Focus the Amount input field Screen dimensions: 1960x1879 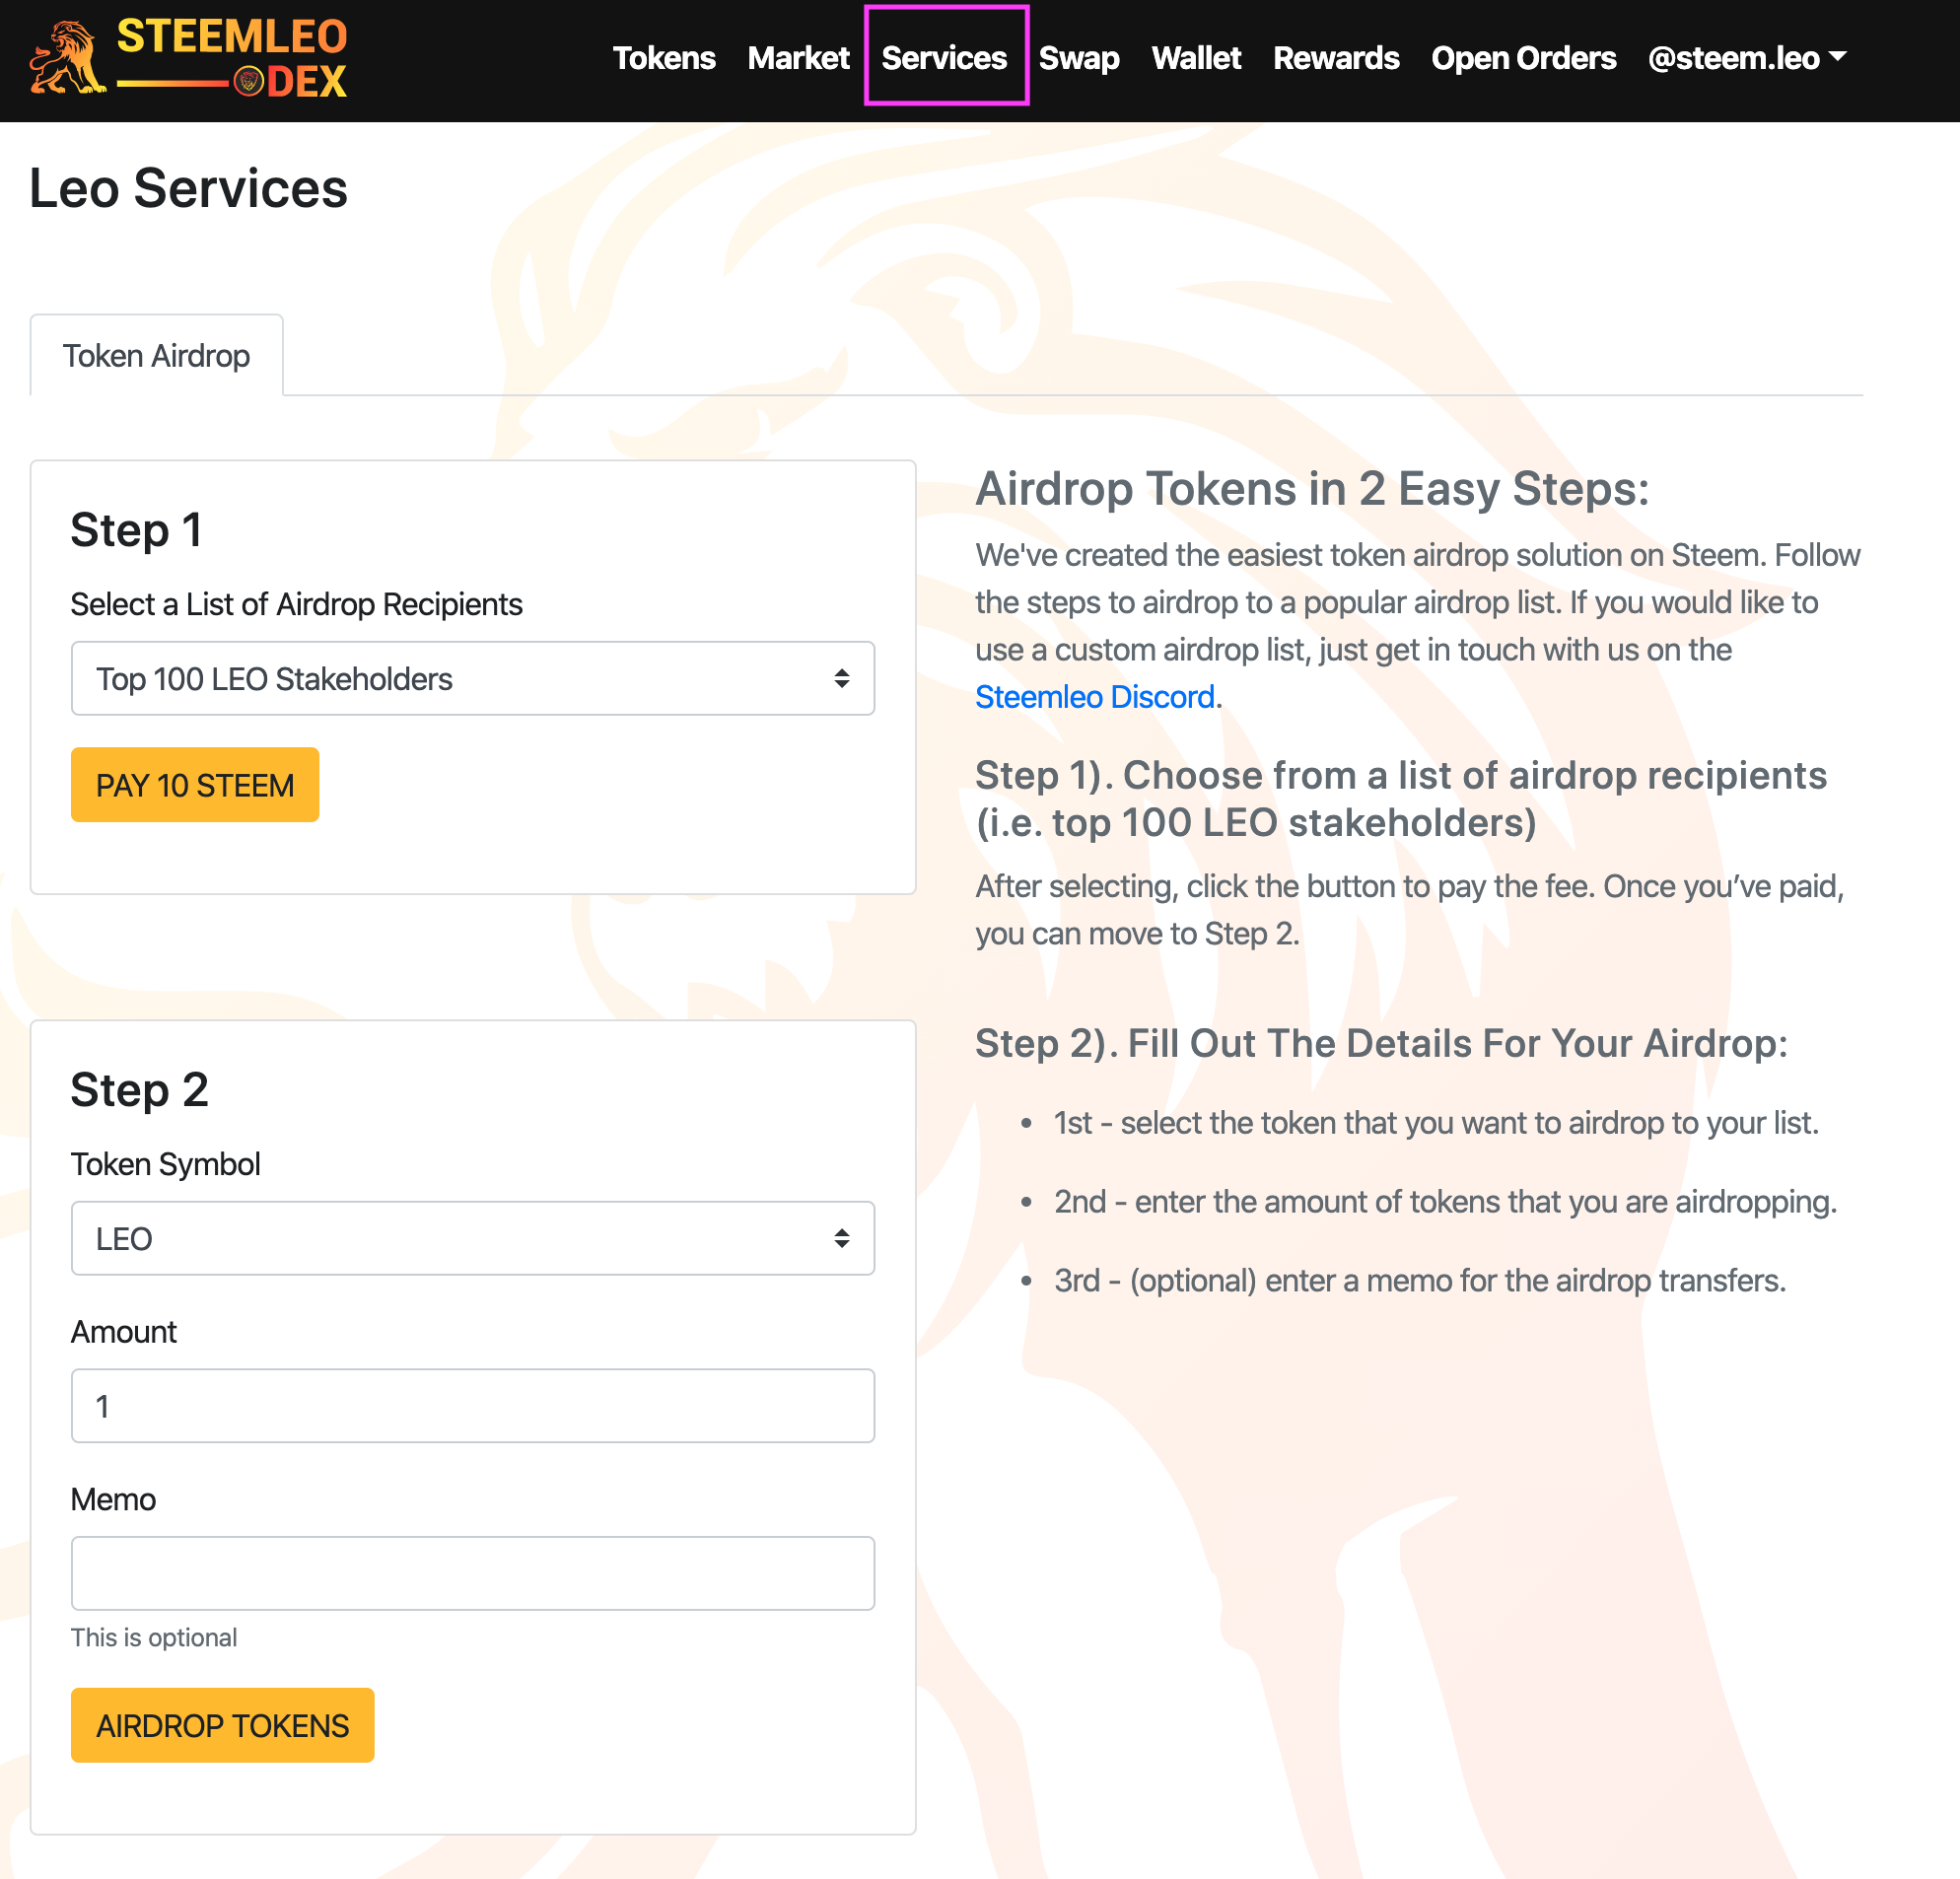tap(473, 1405)
